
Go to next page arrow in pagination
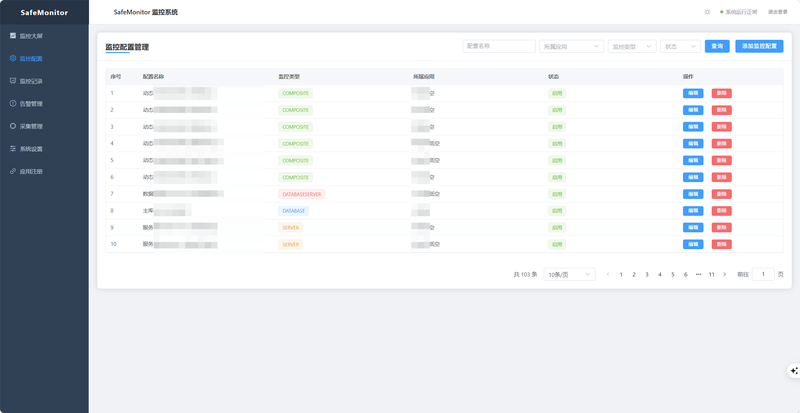click(x=724, y=274)
